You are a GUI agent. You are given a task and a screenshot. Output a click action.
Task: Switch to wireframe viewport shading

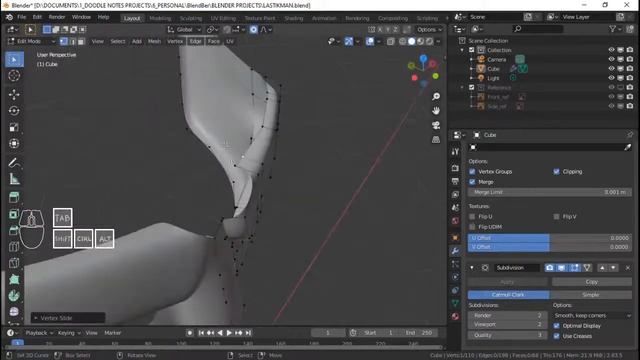tap(402, 41)
